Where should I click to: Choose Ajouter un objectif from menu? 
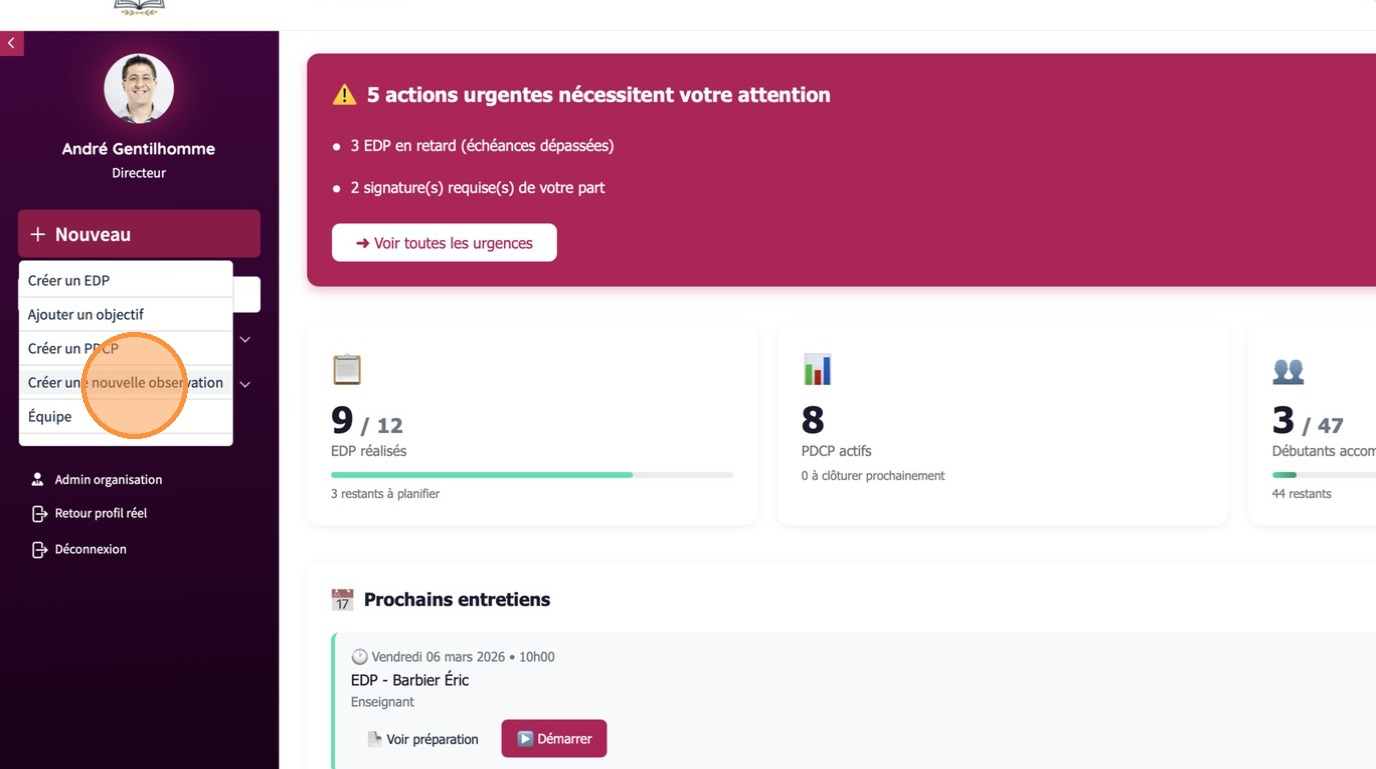pos(86,314)
